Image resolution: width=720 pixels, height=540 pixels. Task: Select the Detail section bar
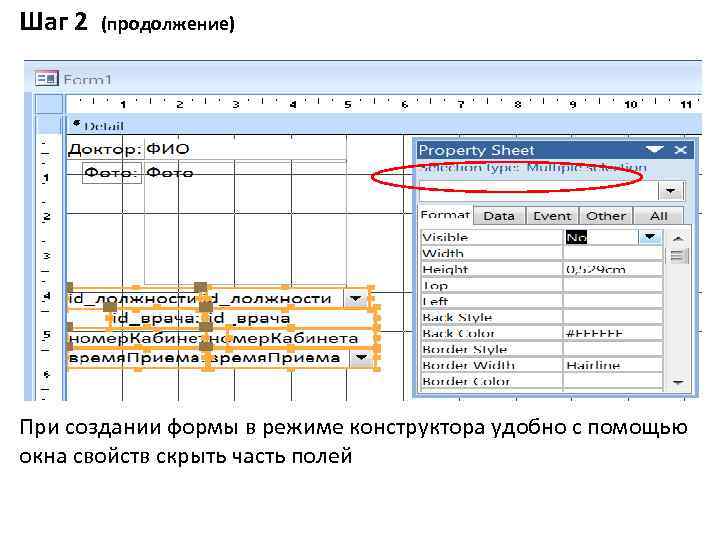click(384, 125)
